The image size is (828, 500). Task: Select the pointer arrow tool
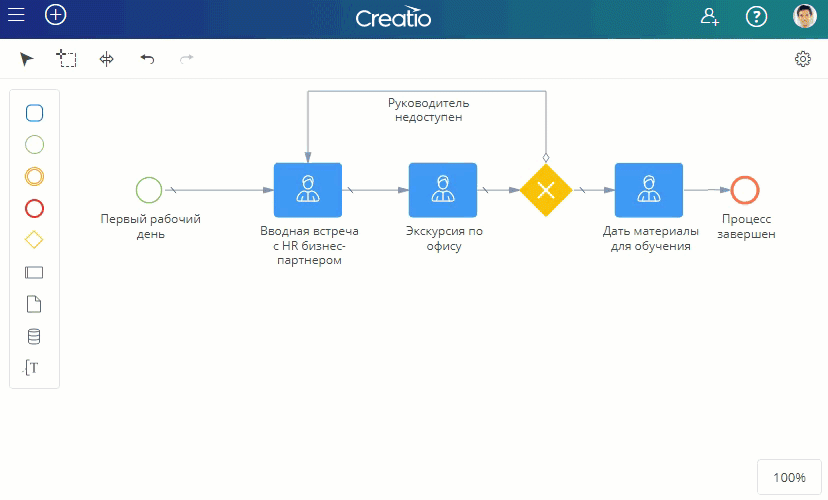tap(26, 59)
